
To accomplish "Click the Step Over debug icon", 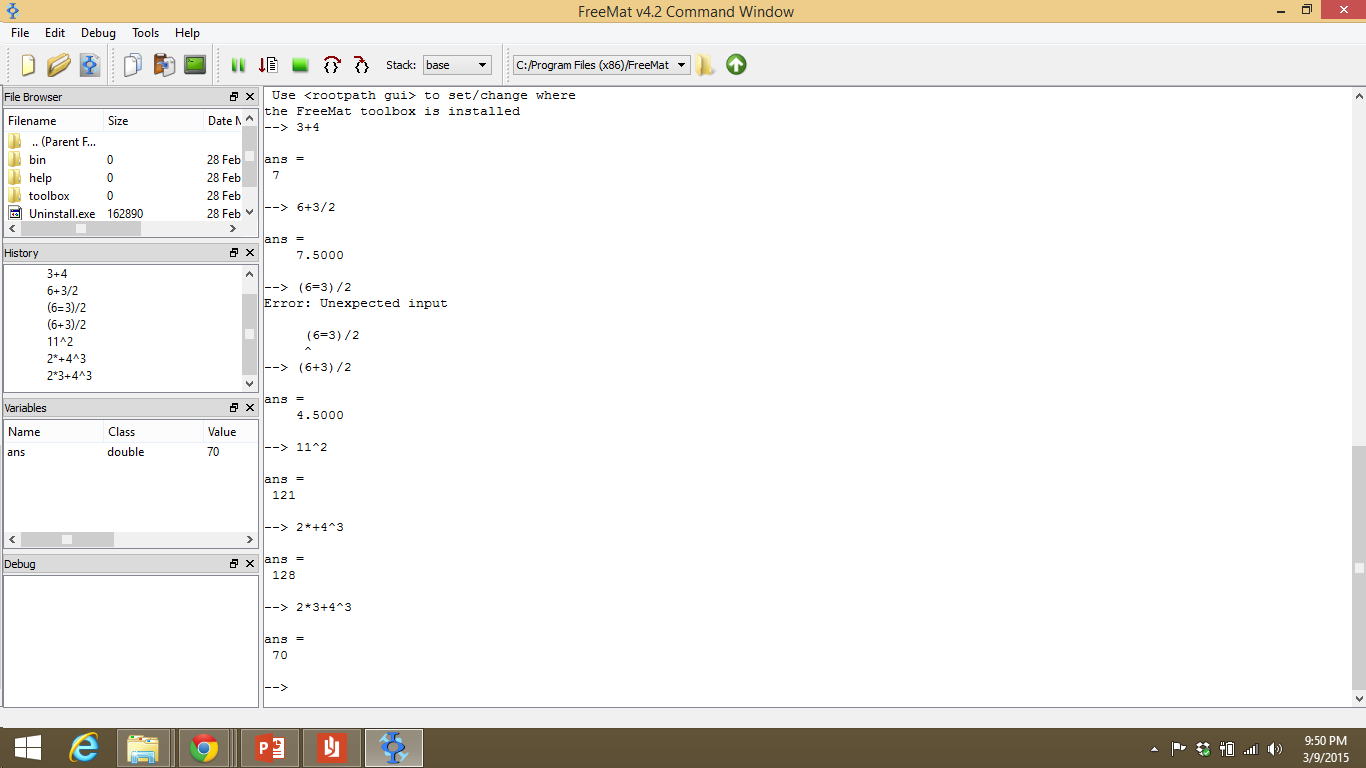I will [x=332, y=65].
